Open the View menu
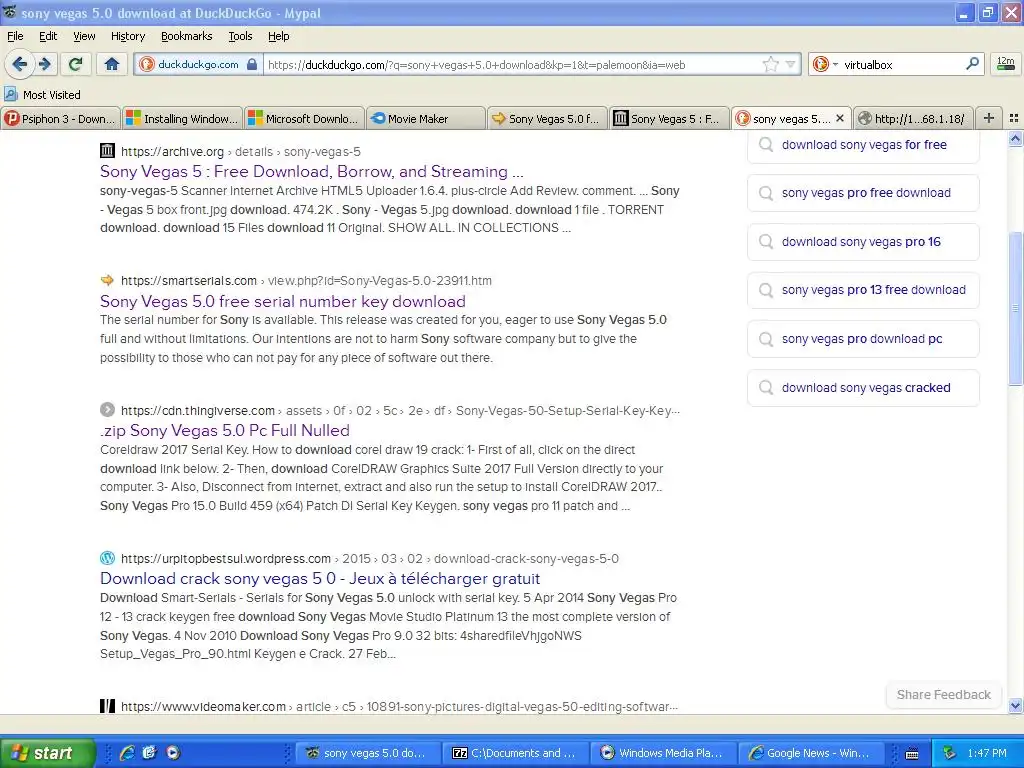Image resolution: width=1024 pixels, height=768 pixels. (84, 36)
